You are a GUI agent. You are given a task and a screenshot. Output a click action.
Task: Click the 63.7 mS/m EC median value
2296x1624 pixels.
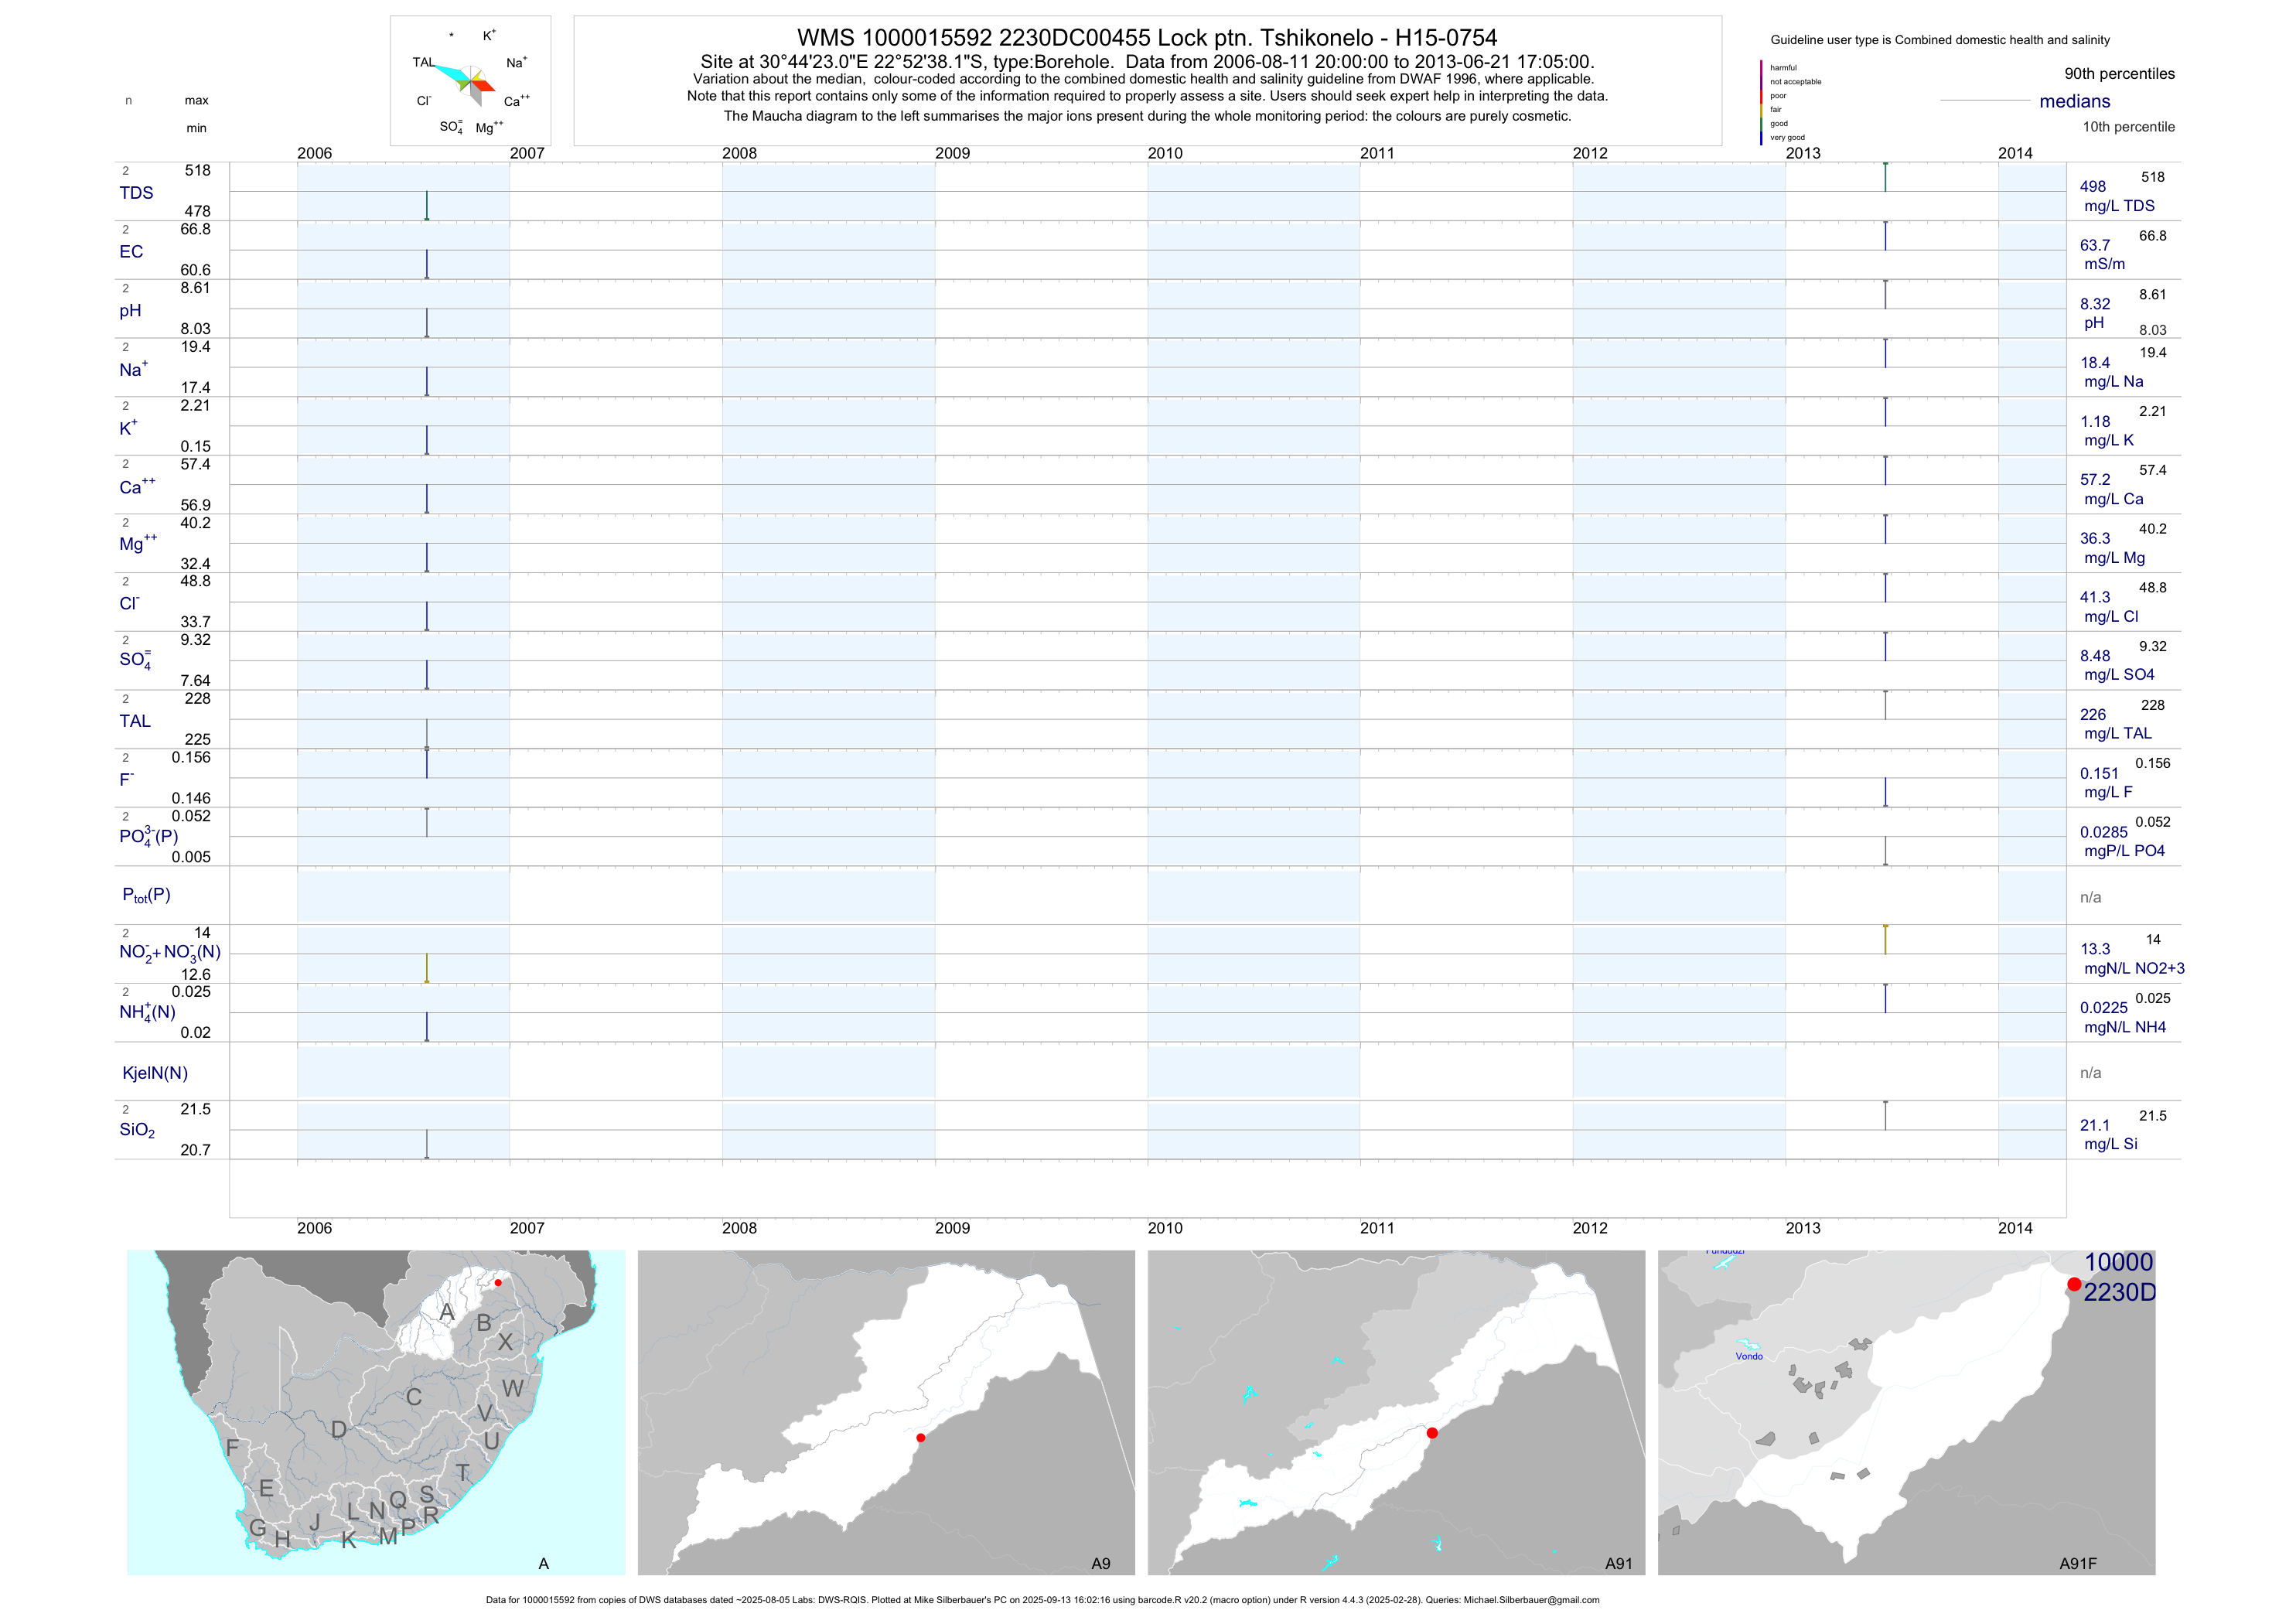coord(2095,245)
